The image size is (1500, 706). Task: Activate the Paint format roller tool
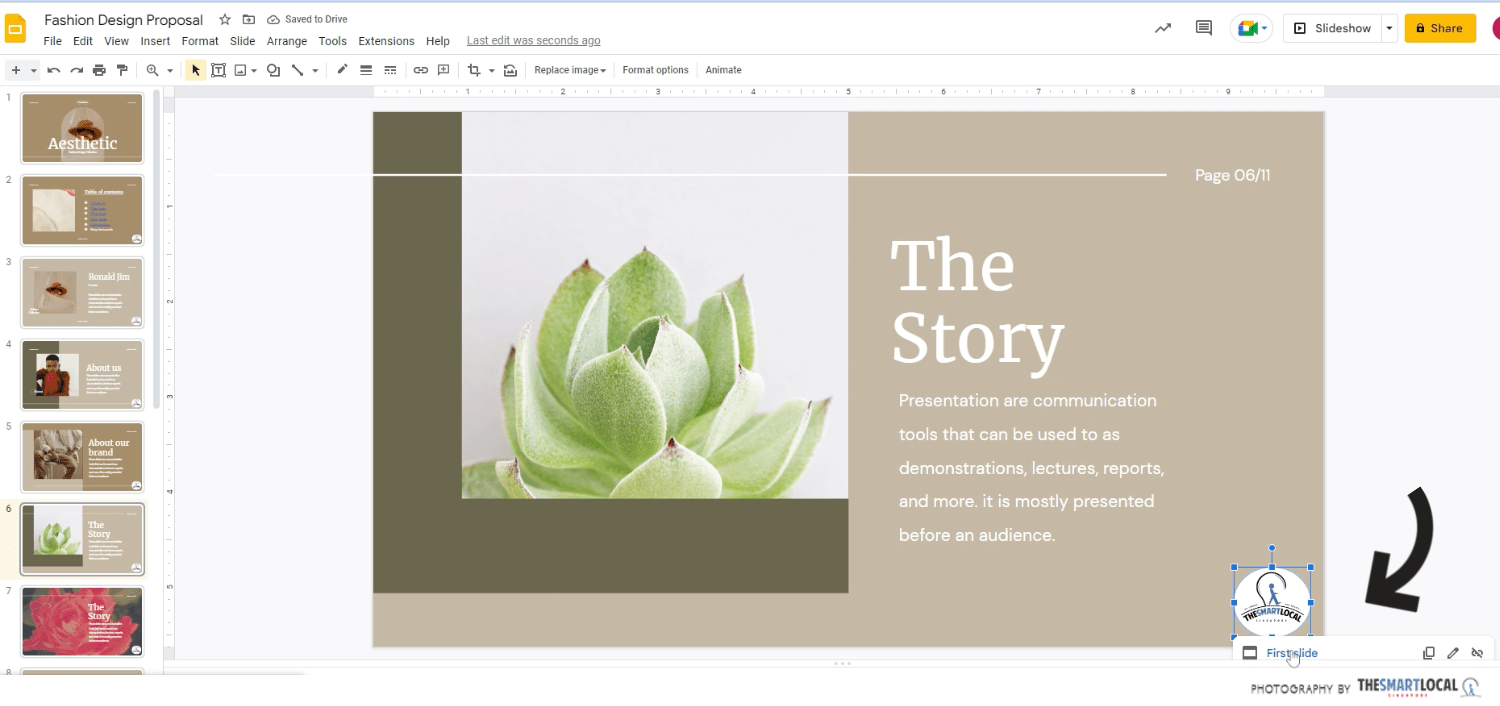122,70
